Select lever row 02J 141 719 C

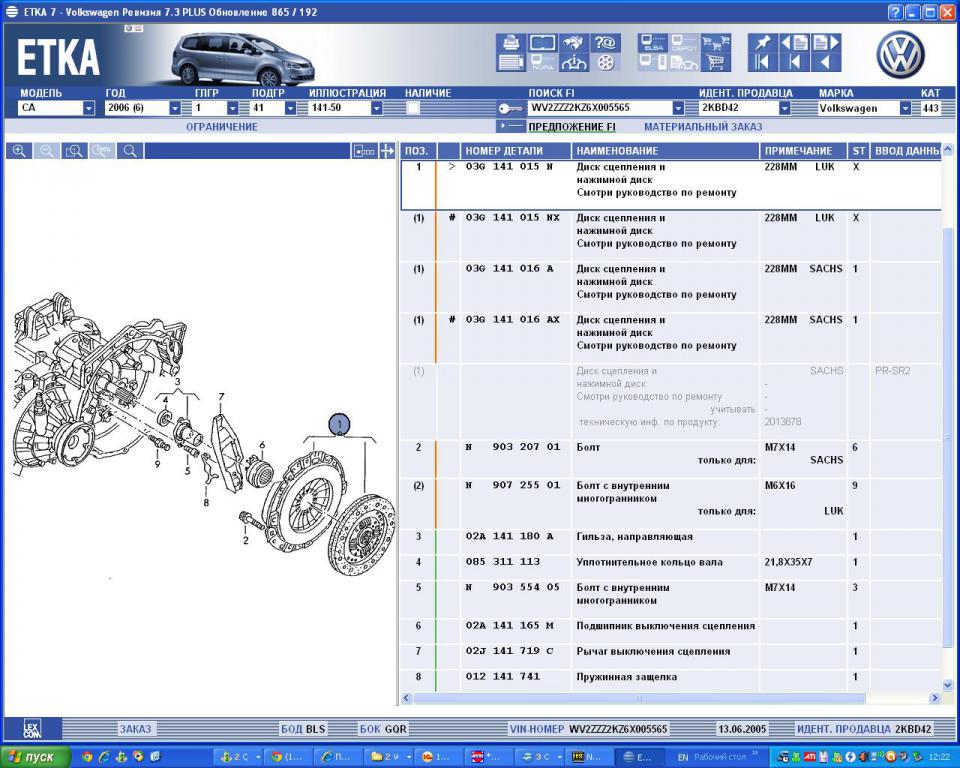click(x=670, y=657)
